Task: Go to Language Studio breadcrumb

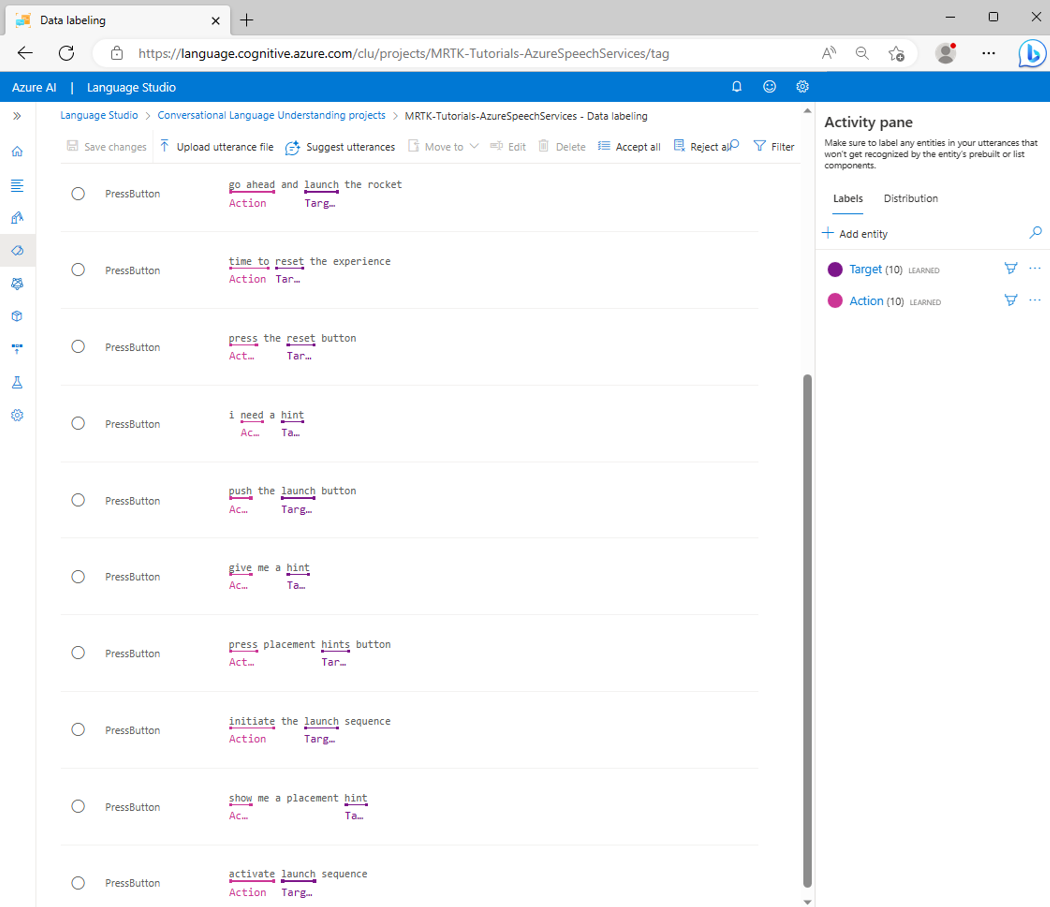Action: click(x=99, y=115)
